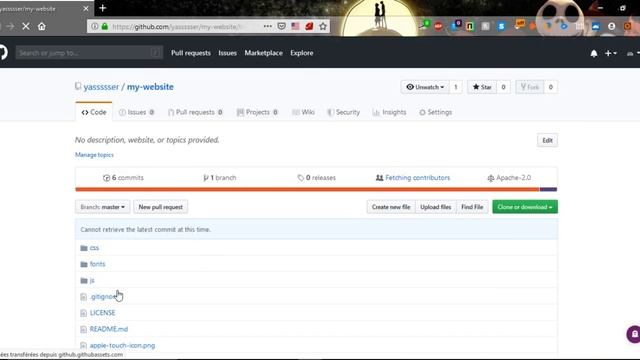Open the plus create-new dropdown

tap(611, 53)
